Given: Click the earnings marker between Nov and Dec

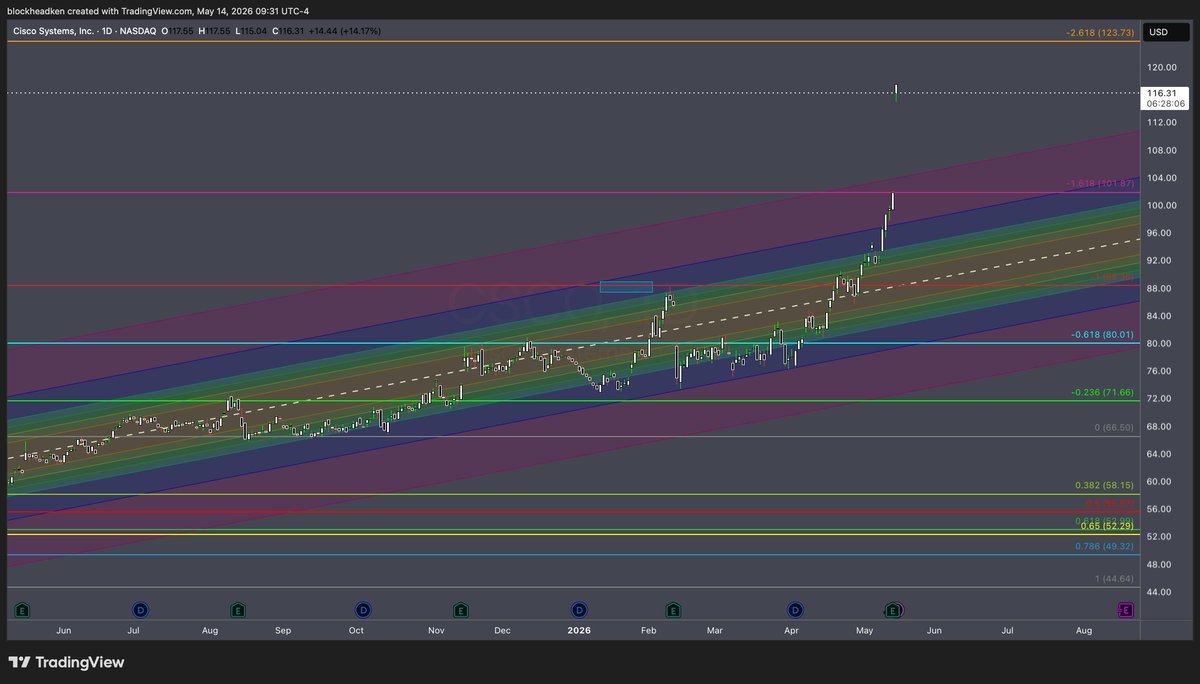Looking at the screenshot, I should click(x=460, y=609).
